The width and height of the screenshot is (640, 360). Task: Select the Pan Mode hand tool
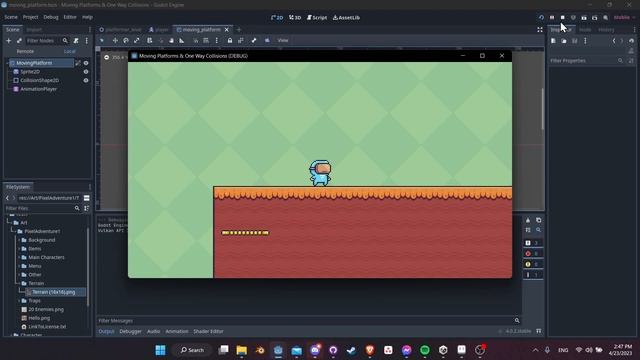(171, 40)
